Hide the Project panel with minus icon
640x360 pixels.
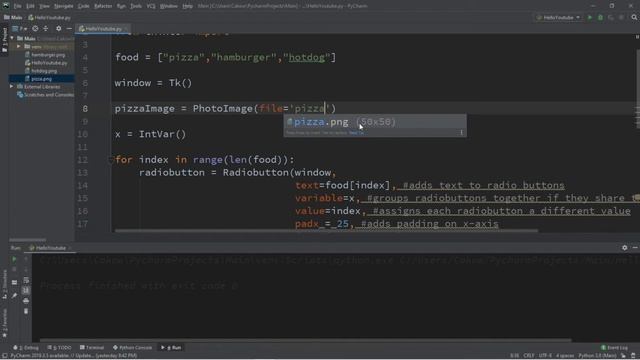click(x=69, y=29)
